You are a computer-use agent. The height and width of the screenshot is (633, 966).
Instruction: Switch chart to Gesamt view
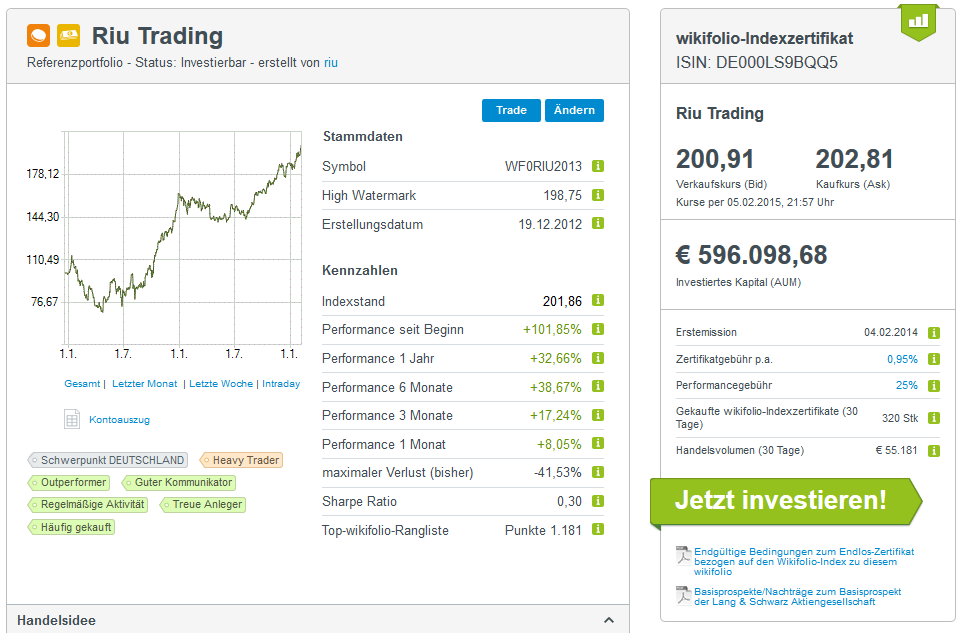click(82, 383)
